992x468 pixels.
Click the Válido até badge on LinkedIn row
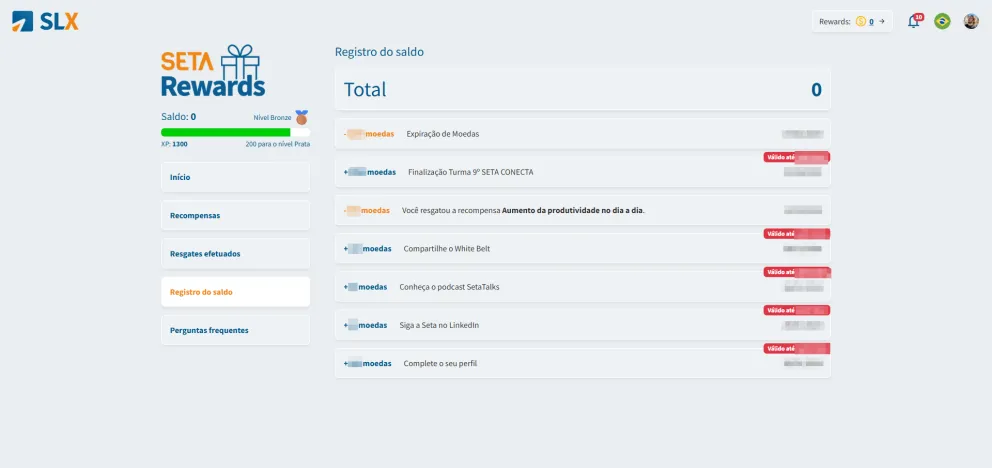point(797,311)
